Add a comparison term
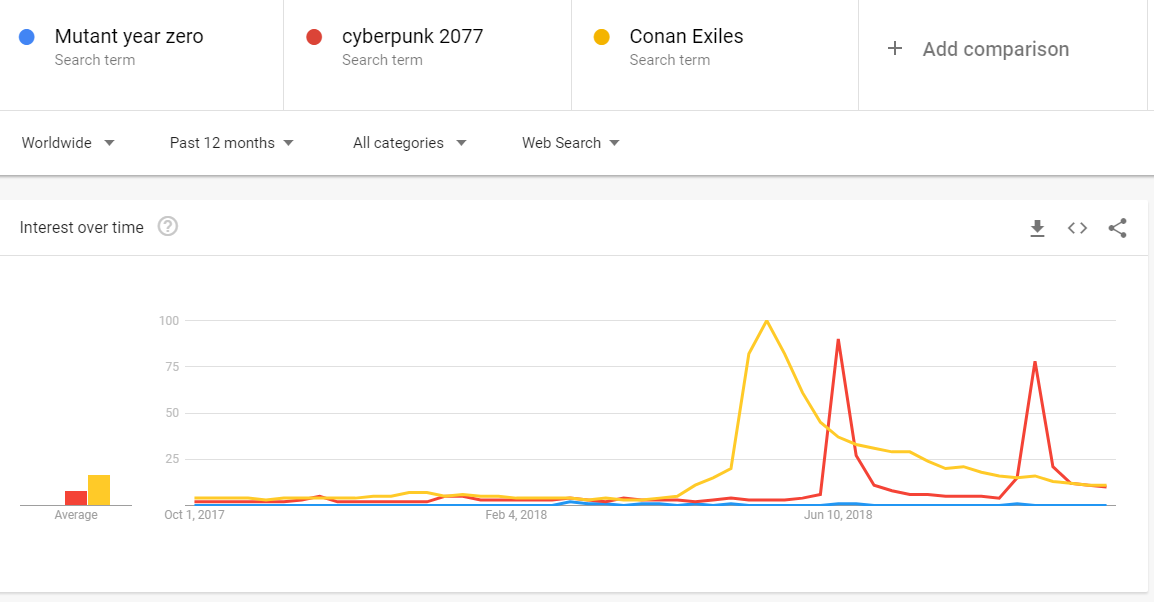1154x602 pixels. 996,49
